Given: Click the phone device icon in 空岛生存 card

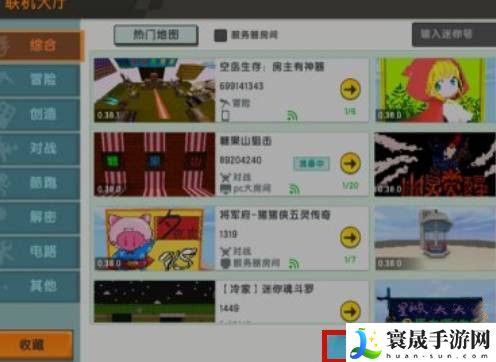Looking at the screenshot, I should (x=225, y=116).
